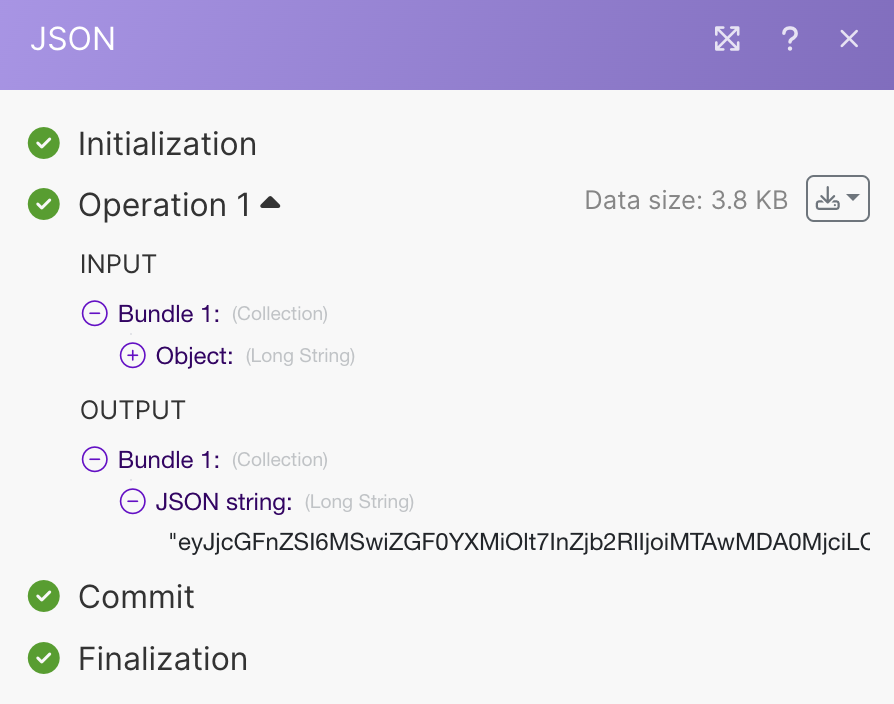894x704 pixels.
Task: Click the Data size 3.8 KB label
Action: pyautogui.click(x=686, y=200)
